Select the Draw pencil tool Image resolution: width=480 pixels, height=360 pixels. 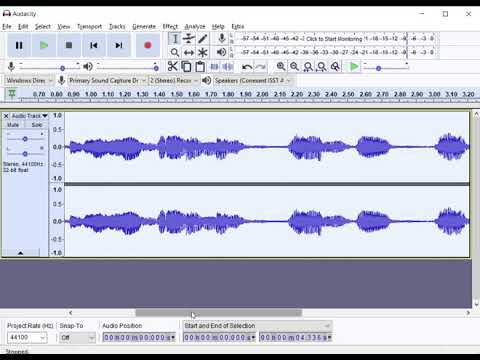[203, 38]
